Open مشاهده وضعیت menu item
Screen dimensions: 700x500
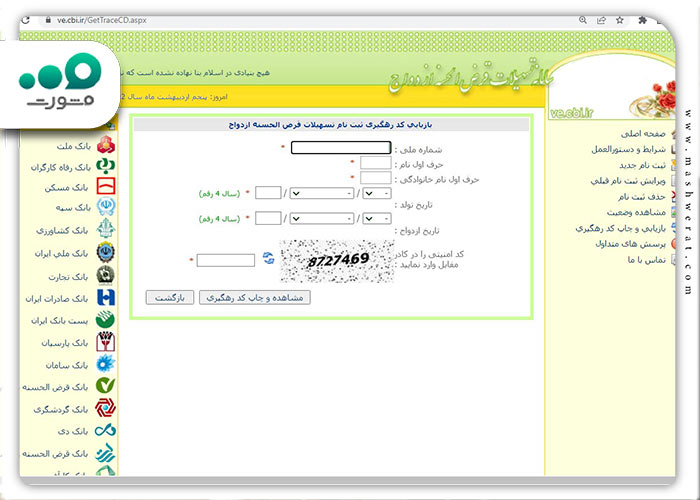pyautogui.click(x=636, y=212)
